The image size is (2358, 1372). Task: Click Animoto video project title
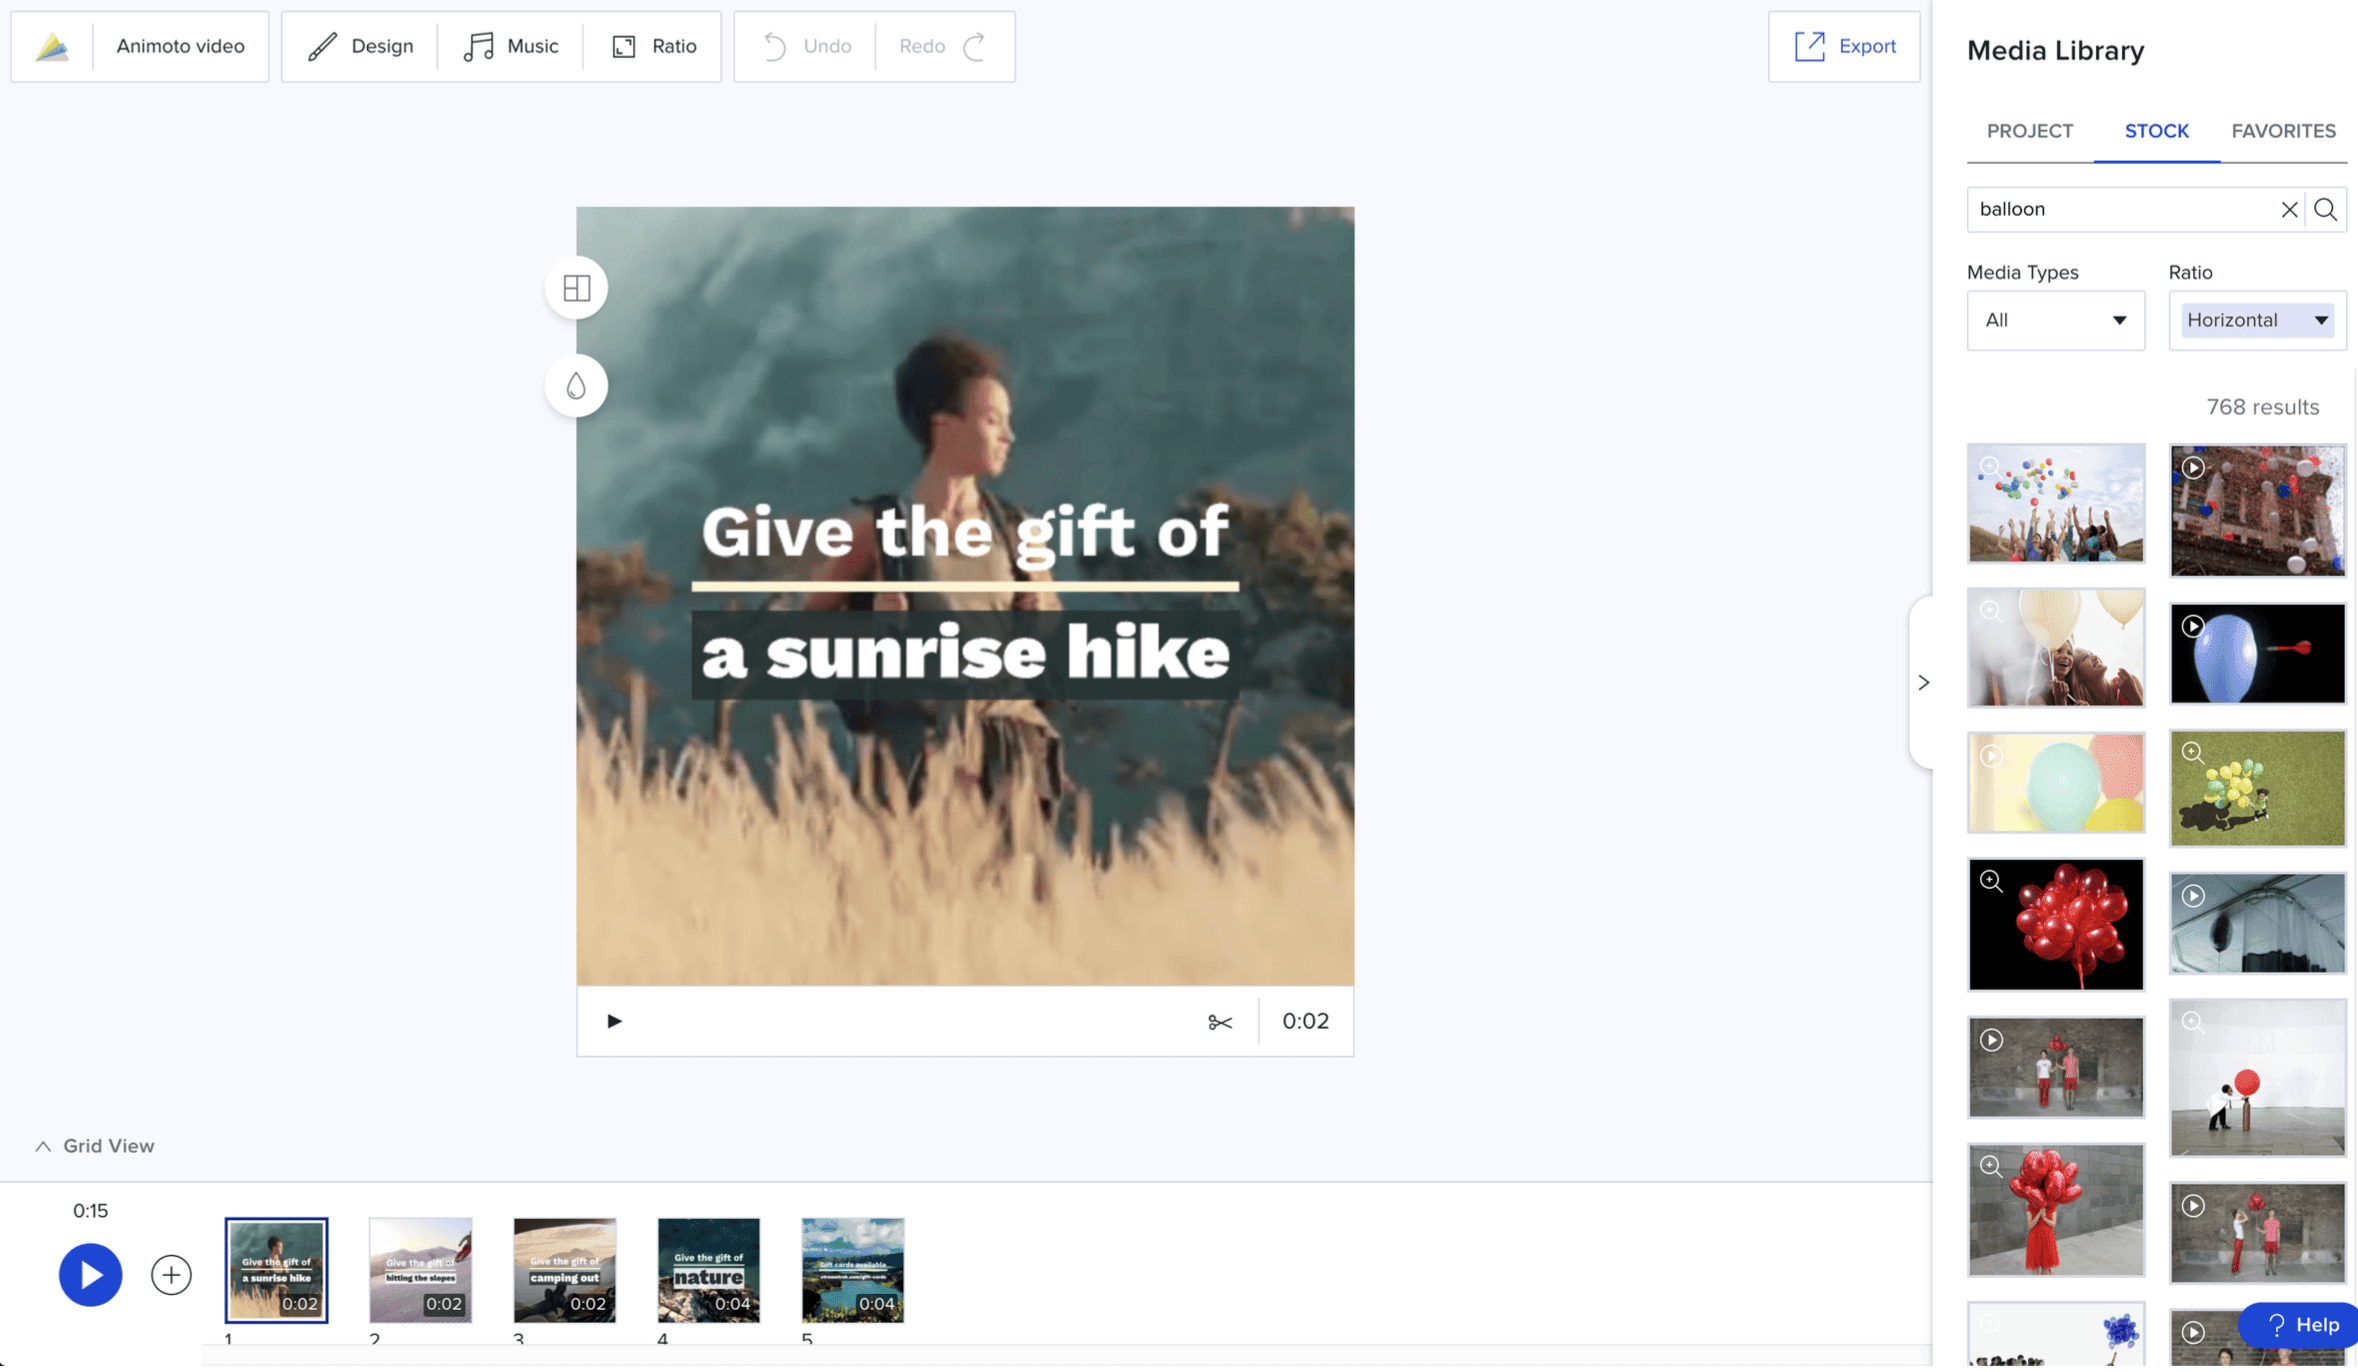tap(180, 46)
